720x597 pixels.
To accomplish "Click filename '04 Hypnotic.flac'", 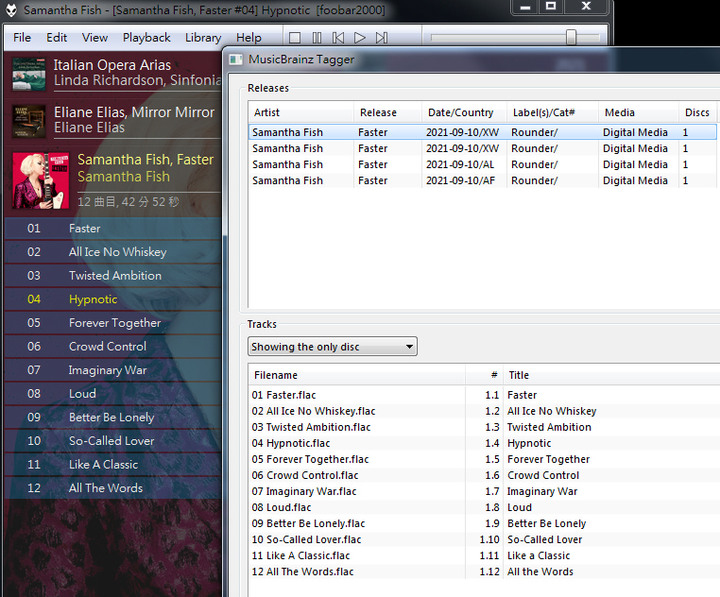I will tap(291, 443).
